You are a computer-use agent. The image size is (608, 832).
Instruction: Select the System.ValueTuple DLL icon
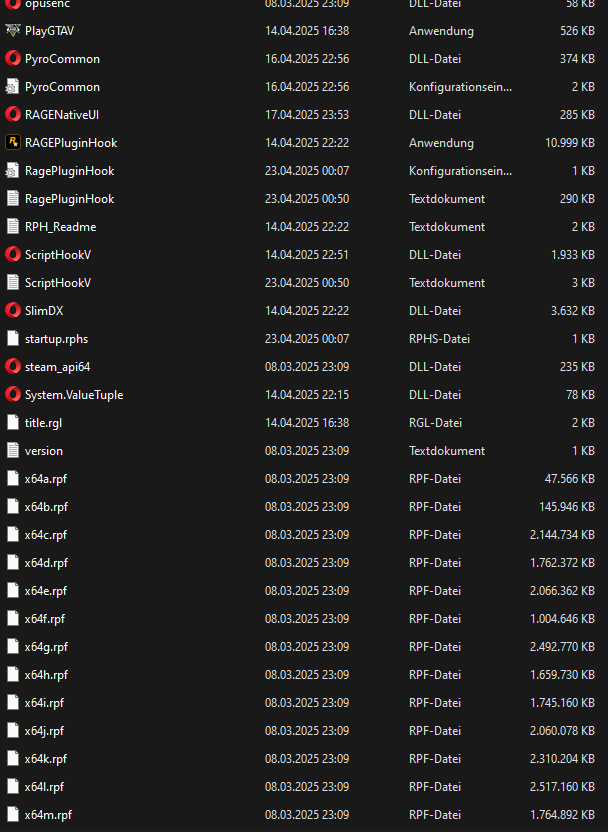13,395
